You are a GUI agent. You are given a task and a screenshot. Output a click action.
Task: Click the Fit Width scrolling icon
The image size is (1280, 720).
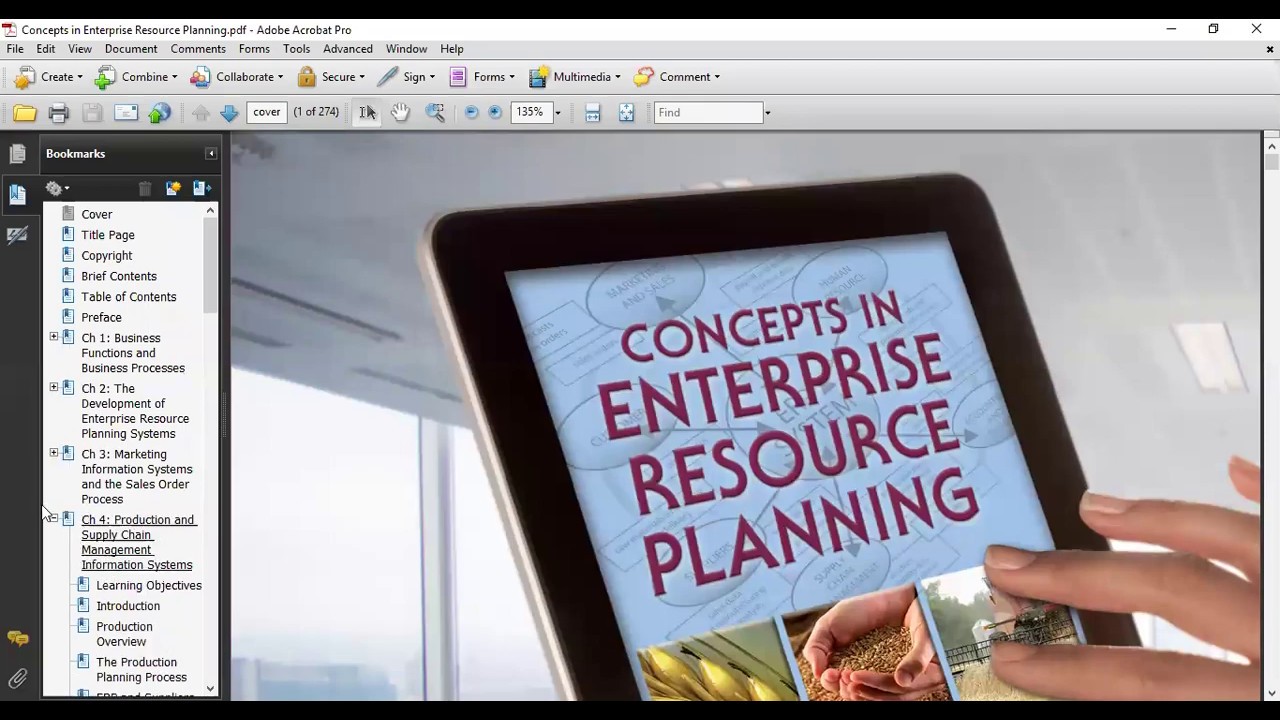click(x=593, y=113)
